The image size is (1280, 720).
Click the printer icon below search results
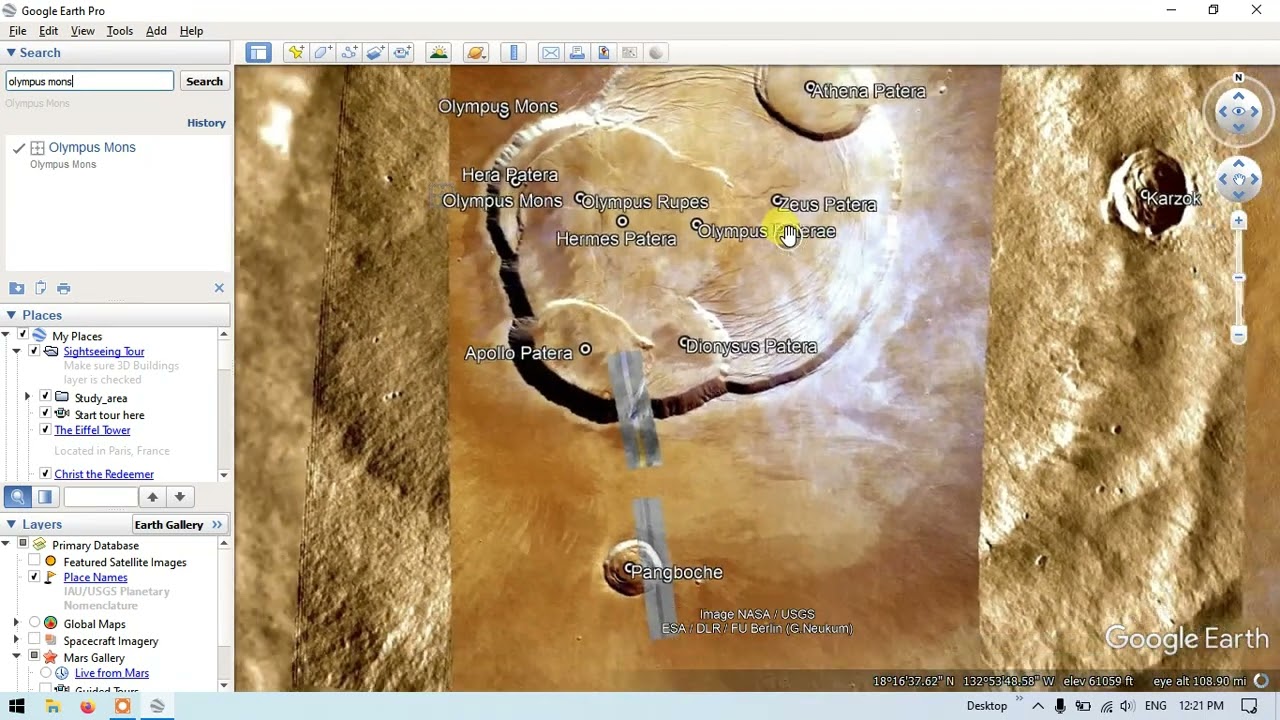pos(64,288)
